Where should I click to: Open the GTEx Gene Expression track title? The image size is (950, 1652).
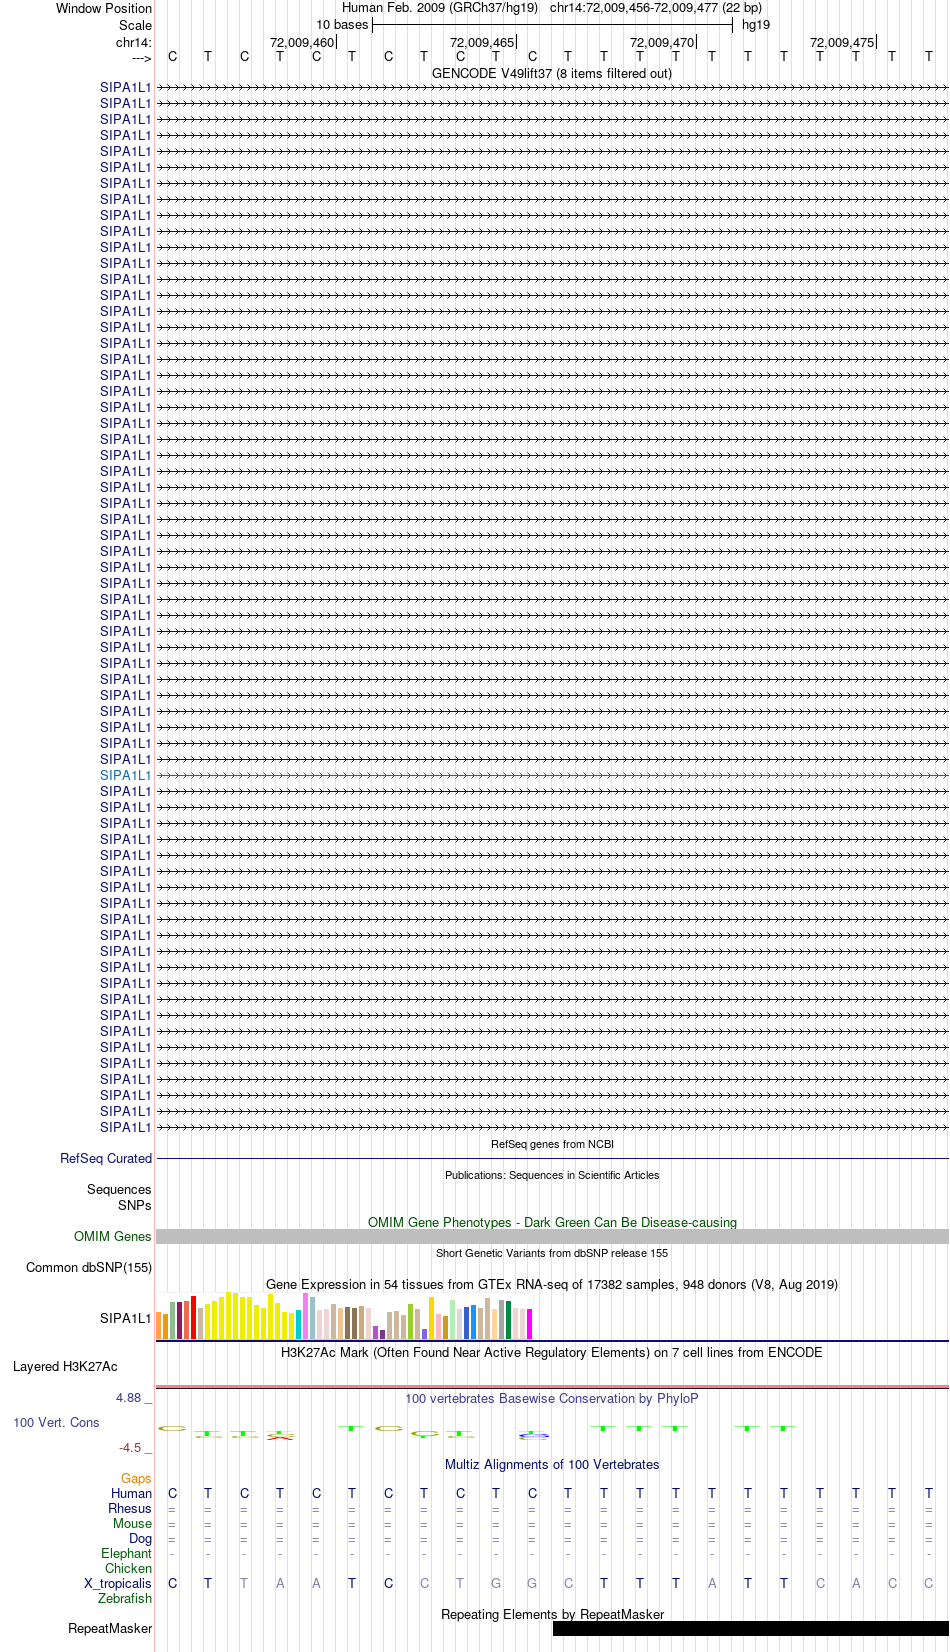click(x=552, y=1284)
